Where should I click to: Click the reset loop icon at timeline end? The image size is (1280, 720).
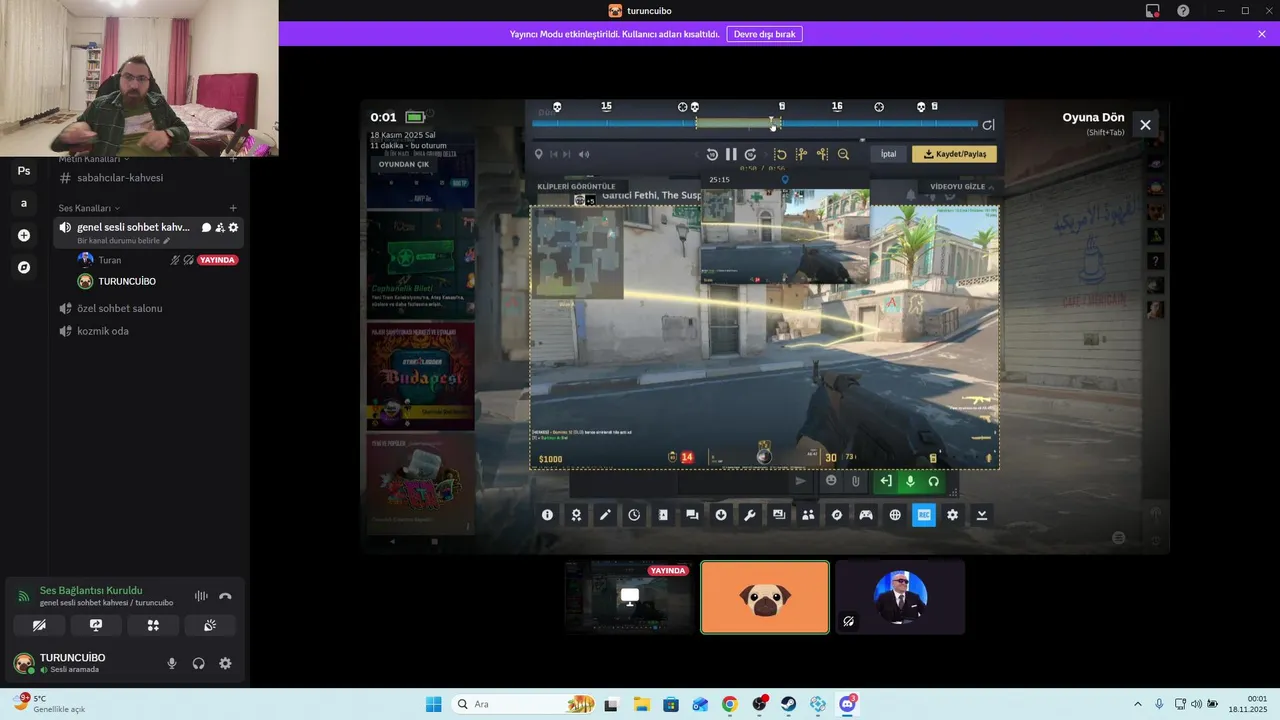coord(988,125)
